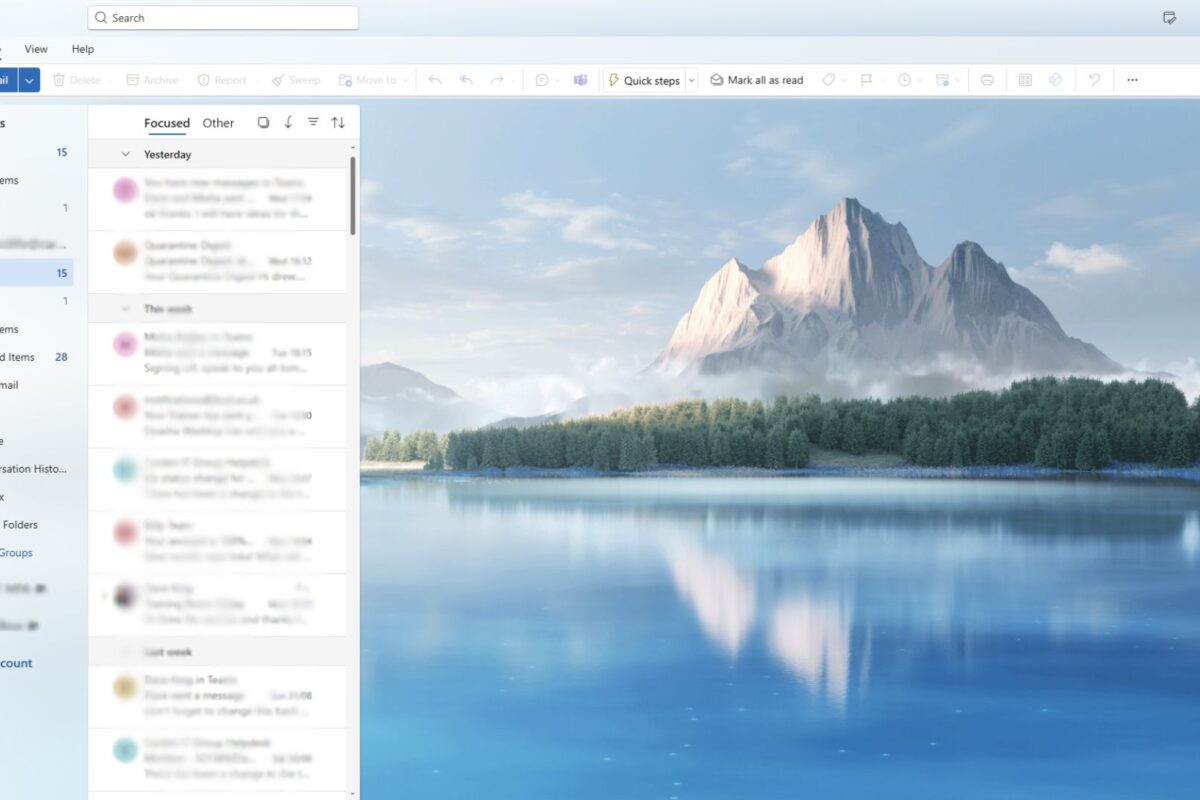
Task: Open the Quick steps dropdown arrow
Action: point(691,80)
